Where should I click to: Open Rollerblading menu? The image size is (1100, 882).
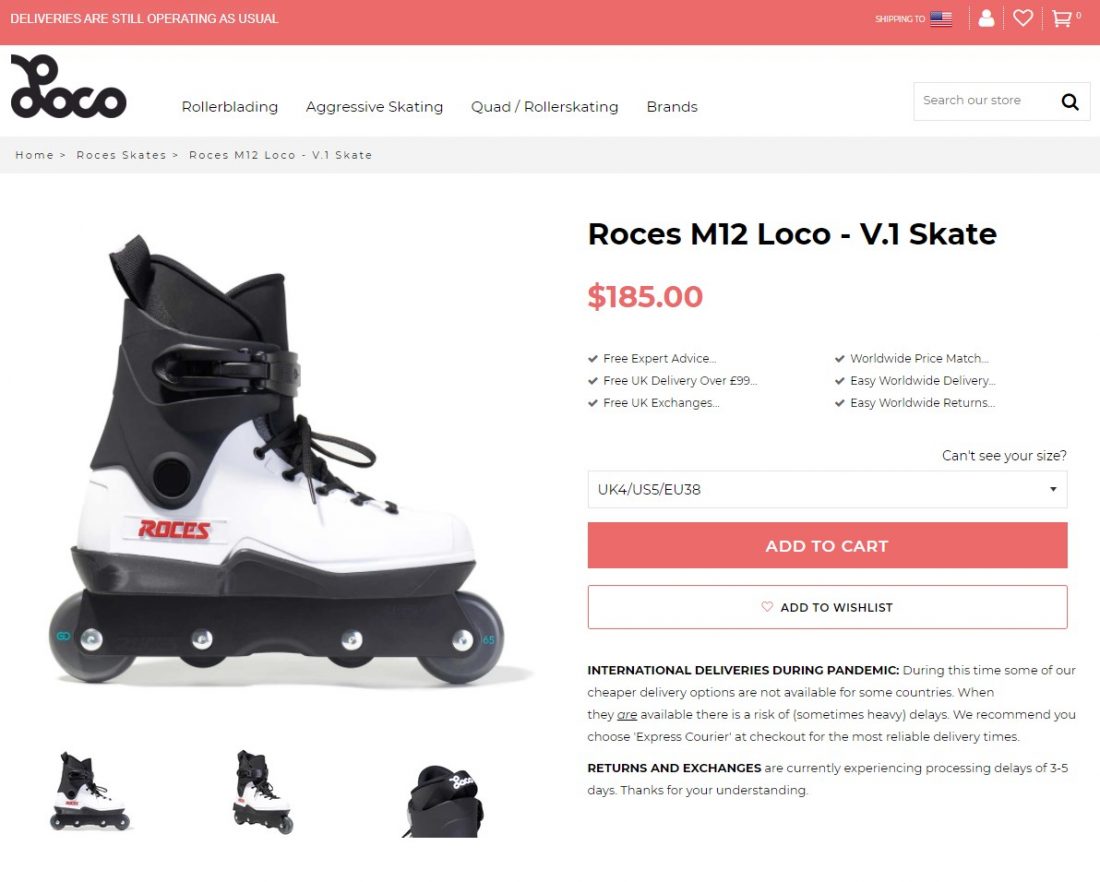(x=230, y=107)
